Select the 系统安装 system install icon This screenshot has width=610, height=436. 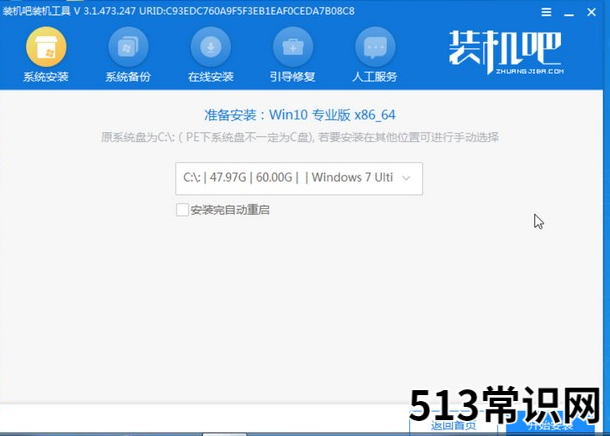click(46, 47)
